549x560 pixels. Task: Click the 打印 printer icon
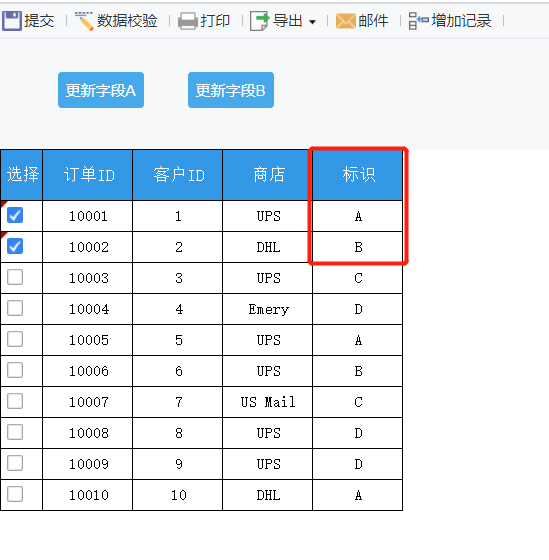click(188, 21)
